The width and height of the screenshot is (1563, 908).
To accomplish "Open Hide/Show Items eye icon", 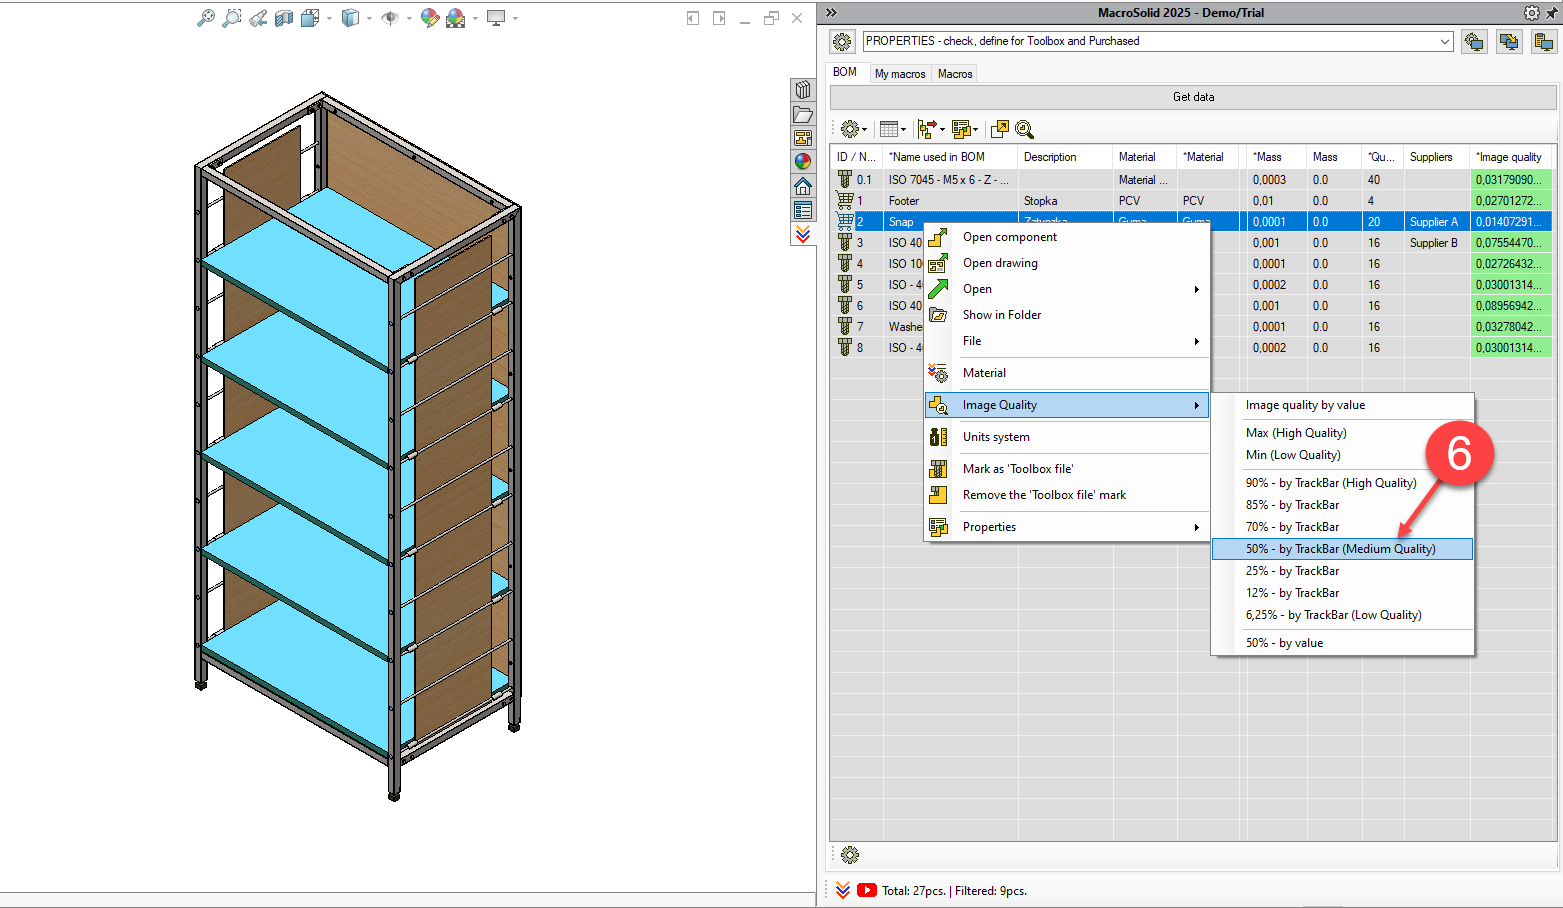I will (x=390, y=18).
